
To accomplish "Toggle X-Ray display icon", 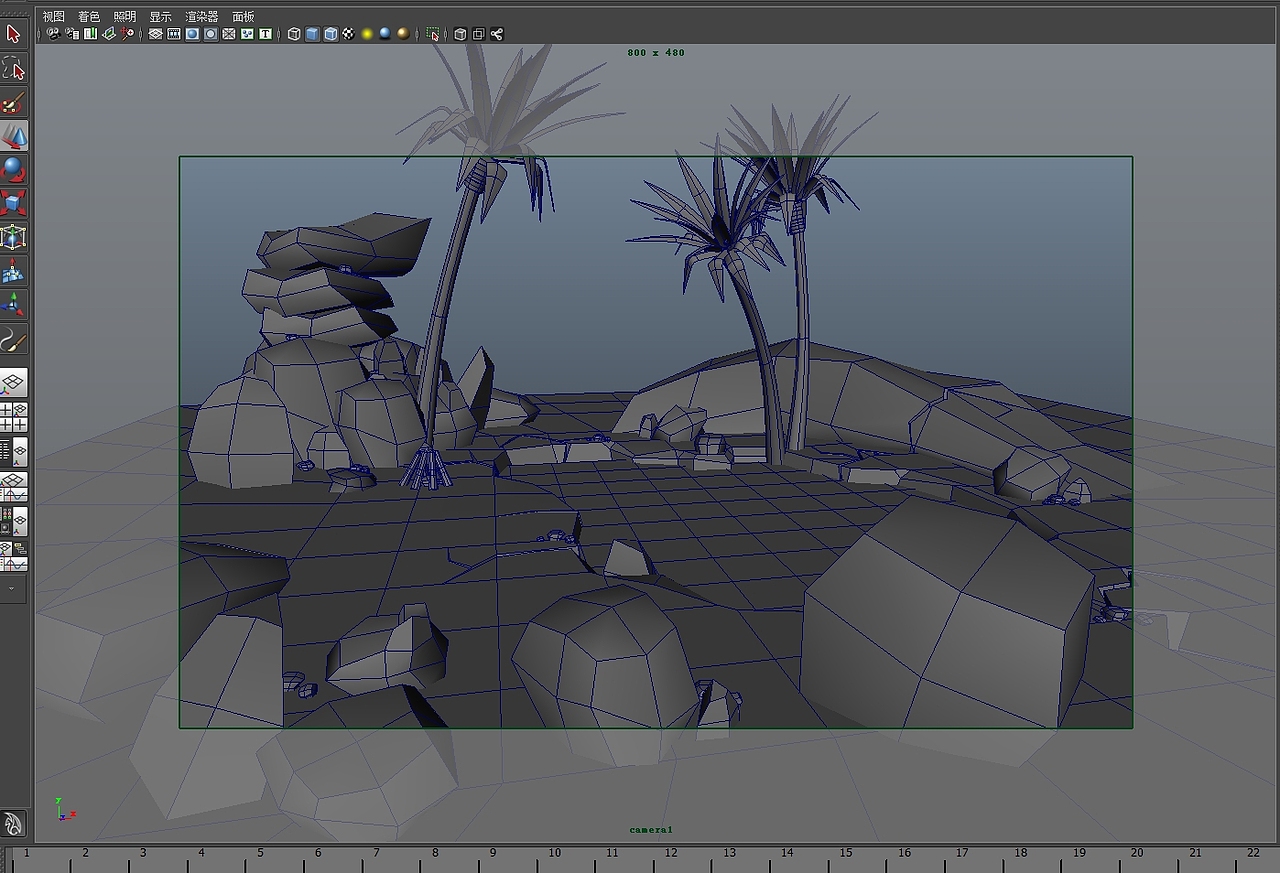I will click(x=460, y=34).
